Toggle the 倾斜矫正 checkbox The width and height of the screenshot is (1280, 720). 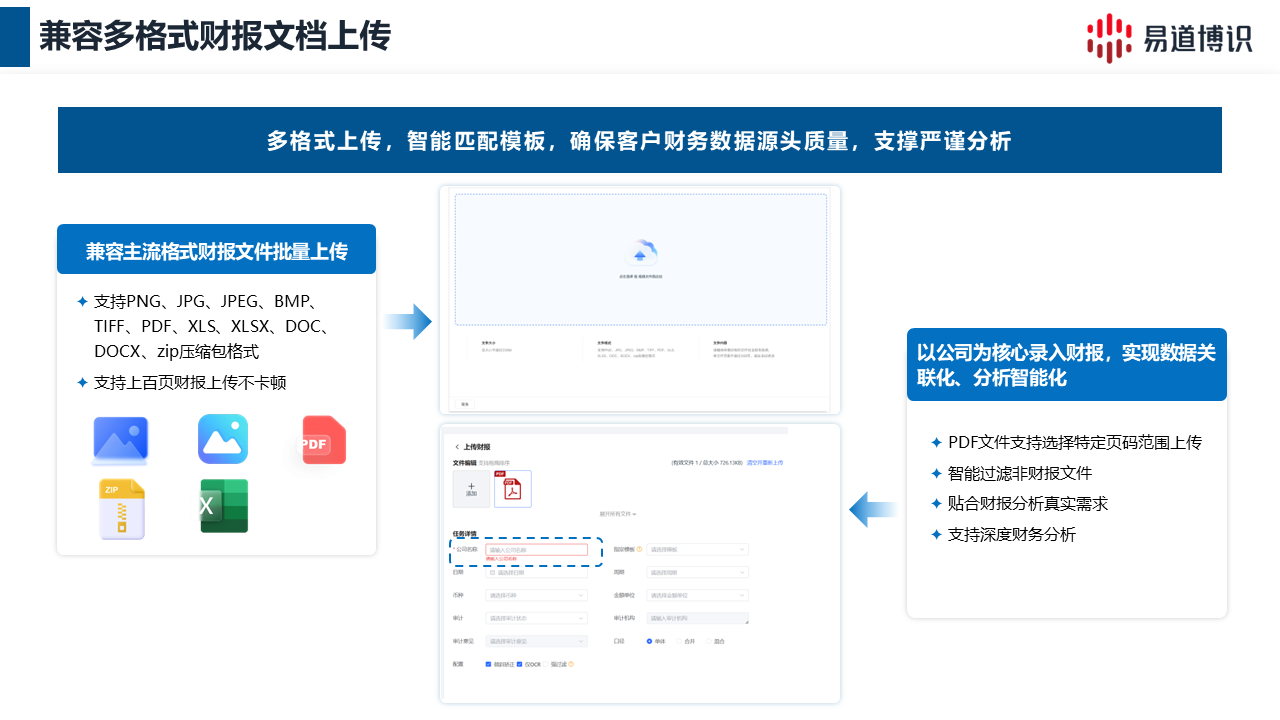[488, 664]
